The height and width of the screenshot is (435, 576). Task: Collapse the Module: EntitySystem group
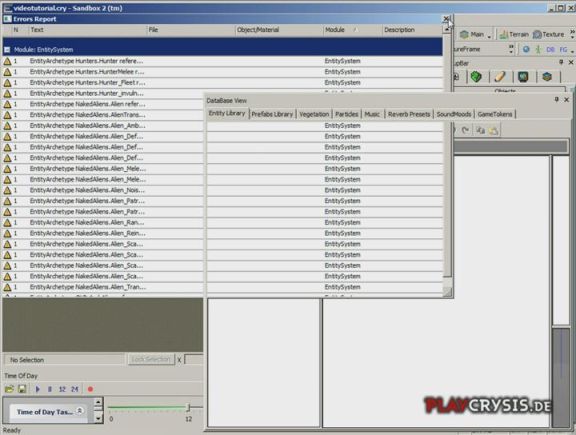click(x=7, y=50)
